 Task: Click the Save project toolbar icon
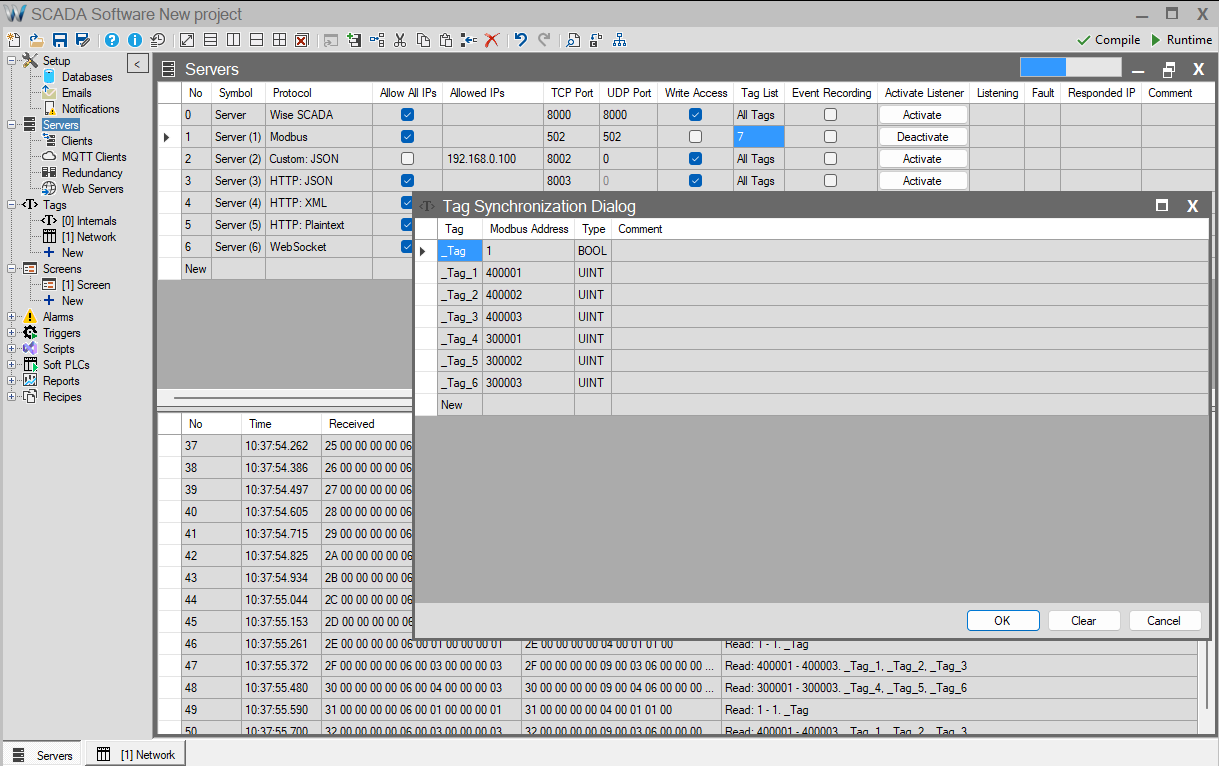pyautogui.click(x=60, y=40)
